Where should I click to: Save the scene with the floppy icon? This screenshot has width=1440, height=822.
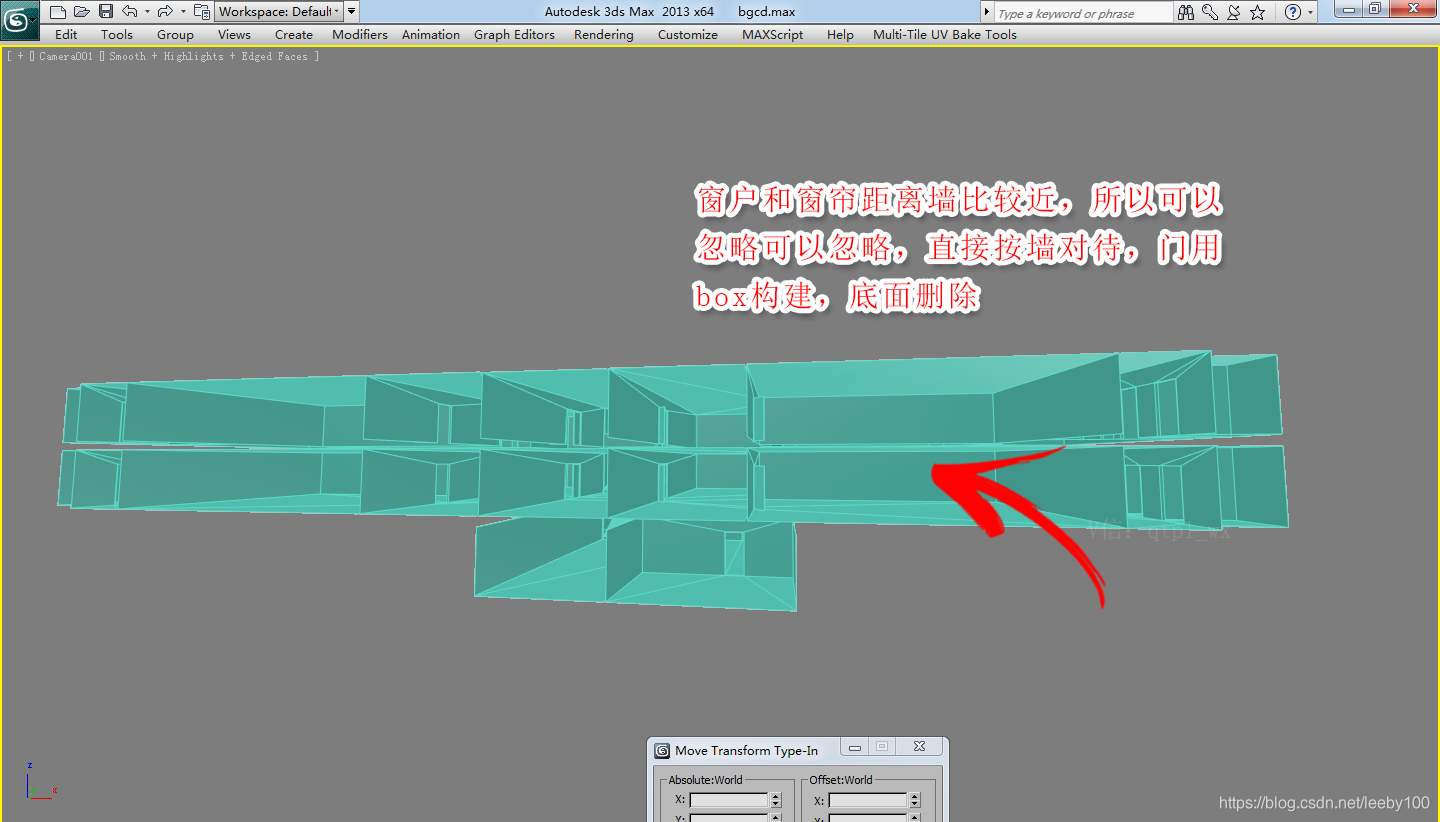tap(106, 12)
